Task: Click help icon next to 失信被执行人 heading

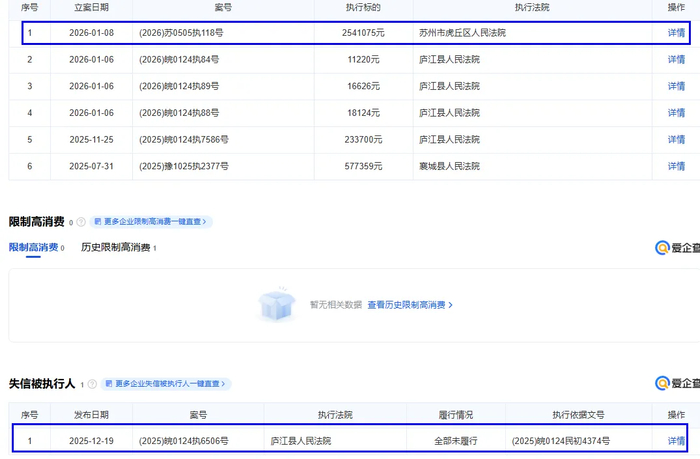Action: 92,384
